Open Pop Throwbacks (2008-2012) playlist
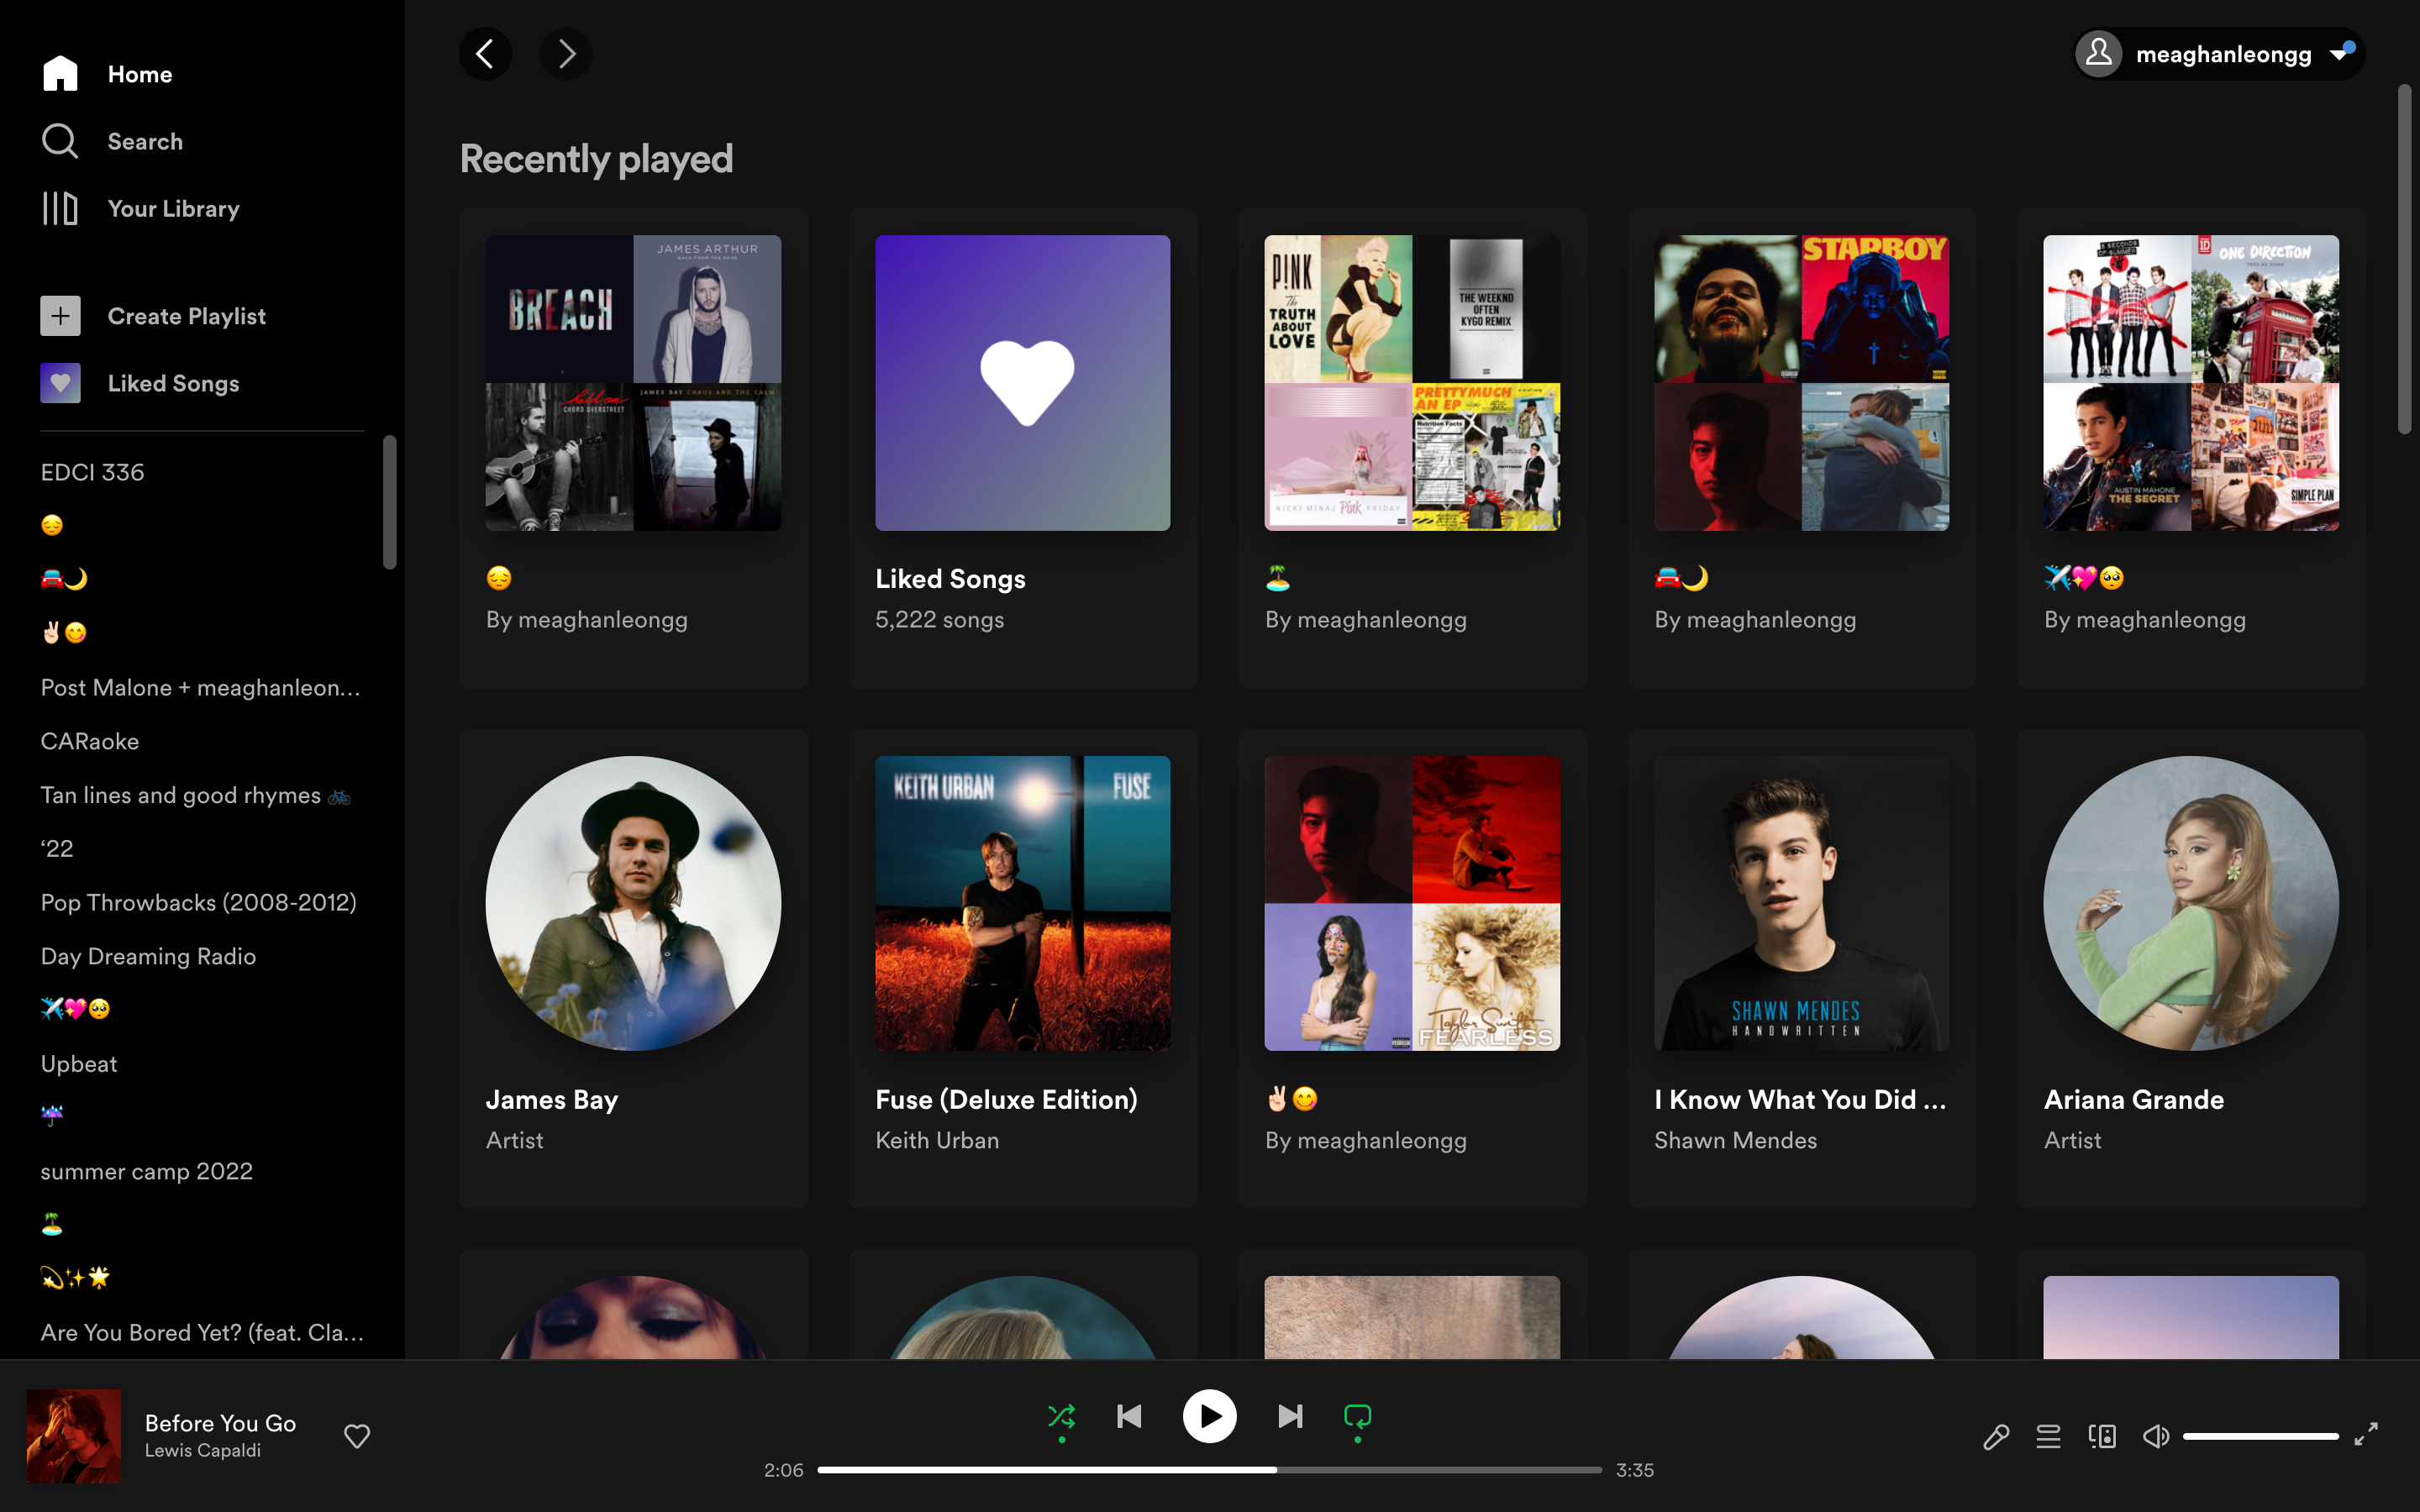2420x1512 pixels. (198, 902)
